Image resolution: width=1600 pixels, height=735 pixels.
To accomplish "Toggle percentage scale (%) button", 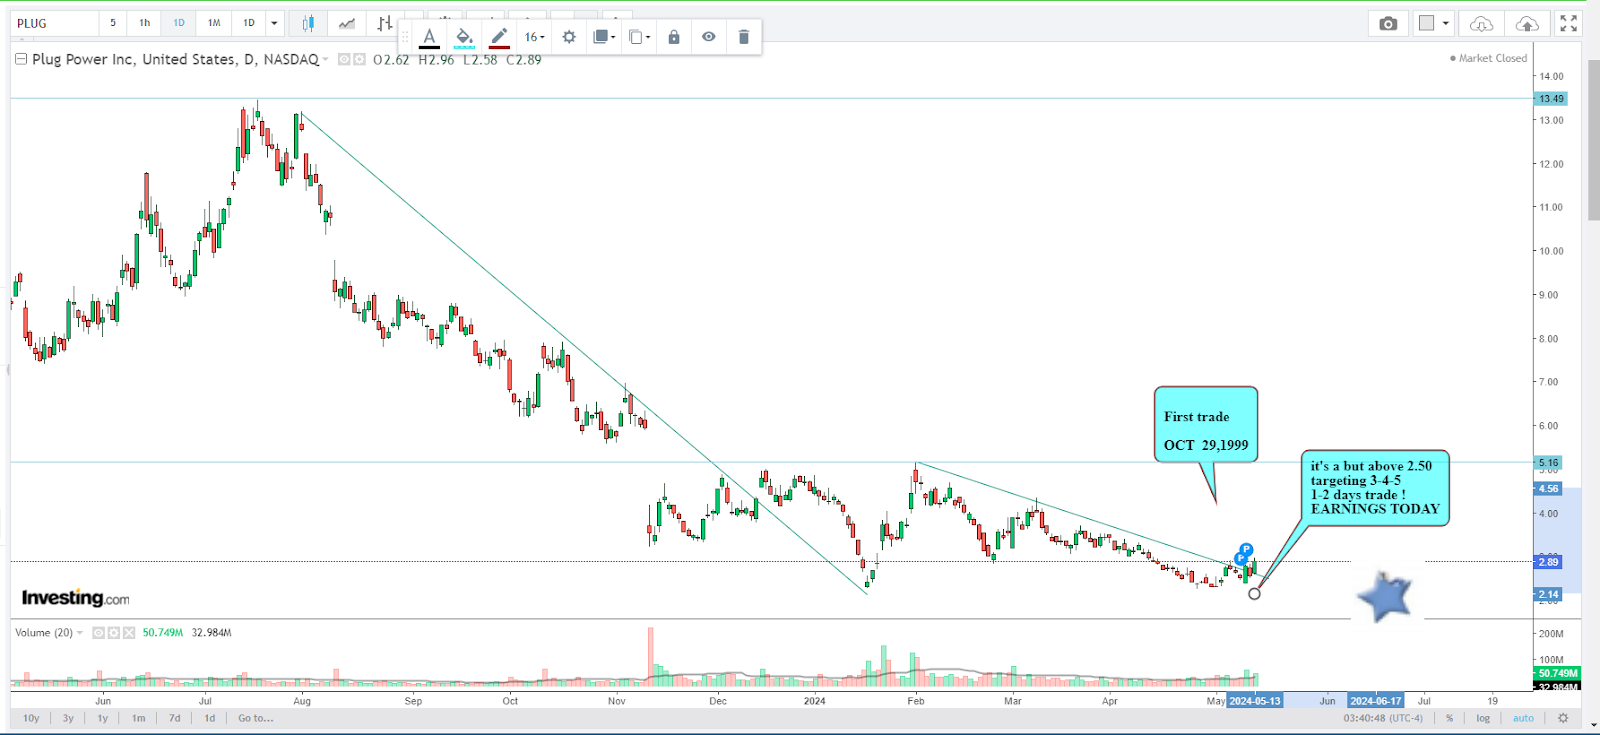I will click(x=1449, y=718).
